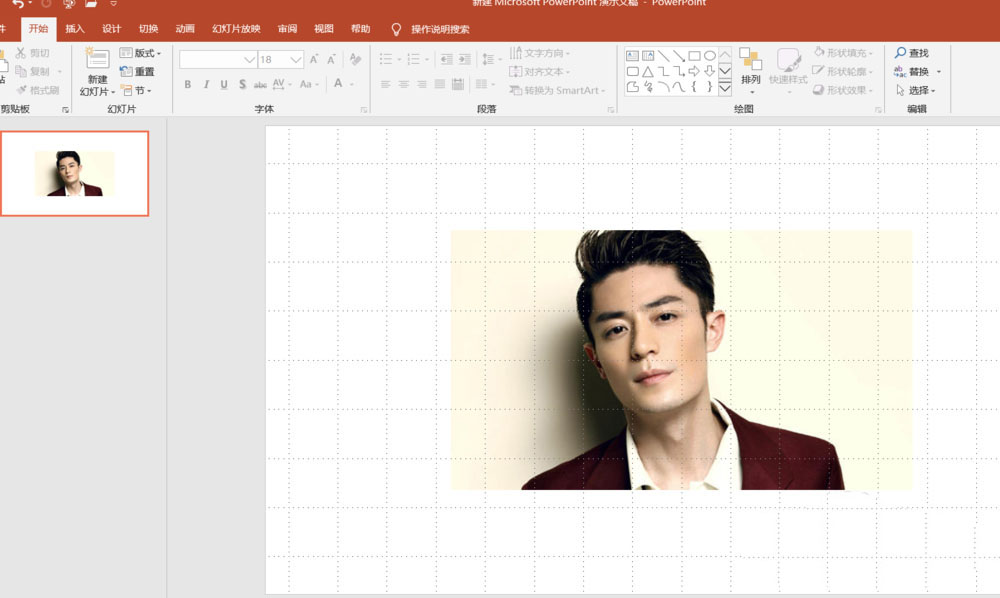
Task: Select the rounded rectangle shape
Action: pyautogui.click(x=633, y=71)
